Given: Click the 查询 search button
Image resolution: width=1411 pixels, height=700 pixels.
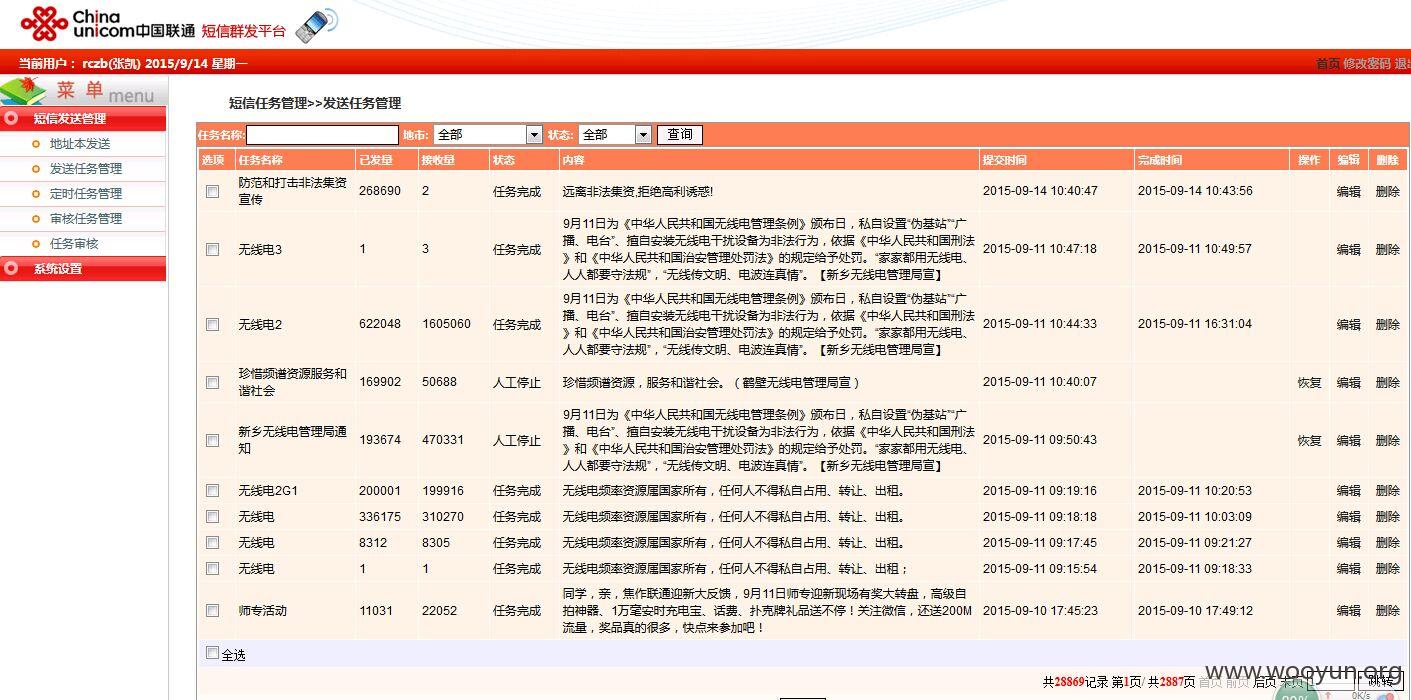Looking at the screenshot, I should pyautogui.click(x=680, y=134).
